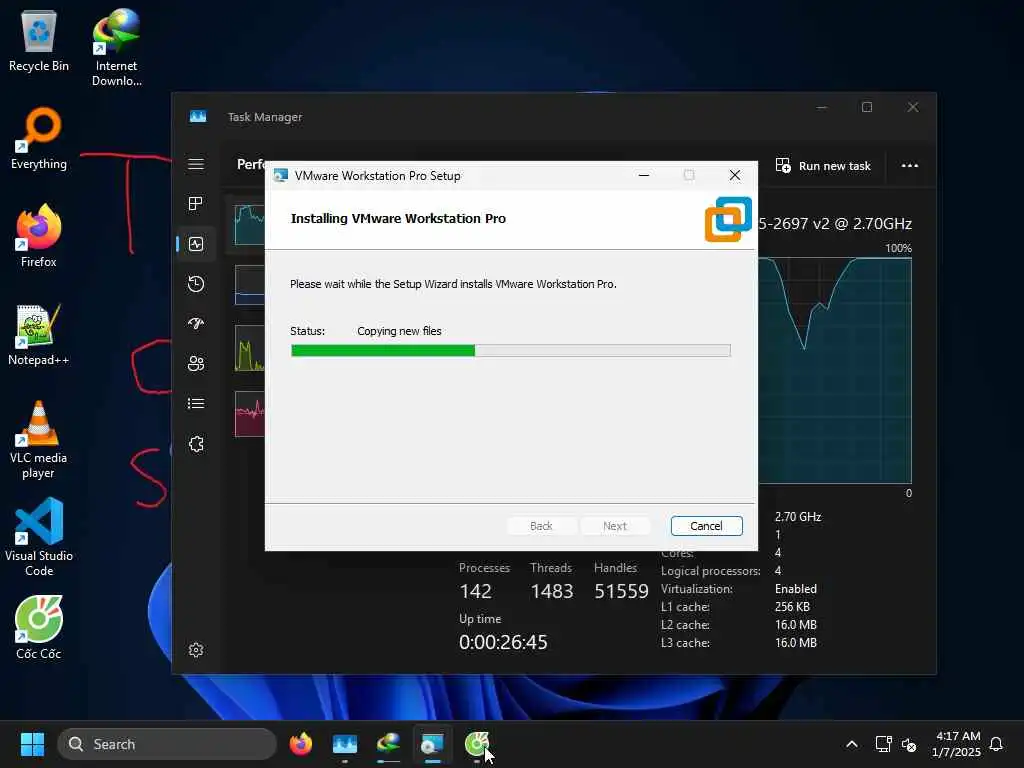Minimize the VMware Workstation Pro Setup window

(644, 175)
